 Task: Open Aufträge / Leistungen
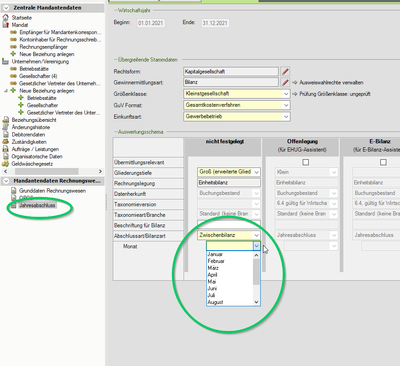click(35, 149)
